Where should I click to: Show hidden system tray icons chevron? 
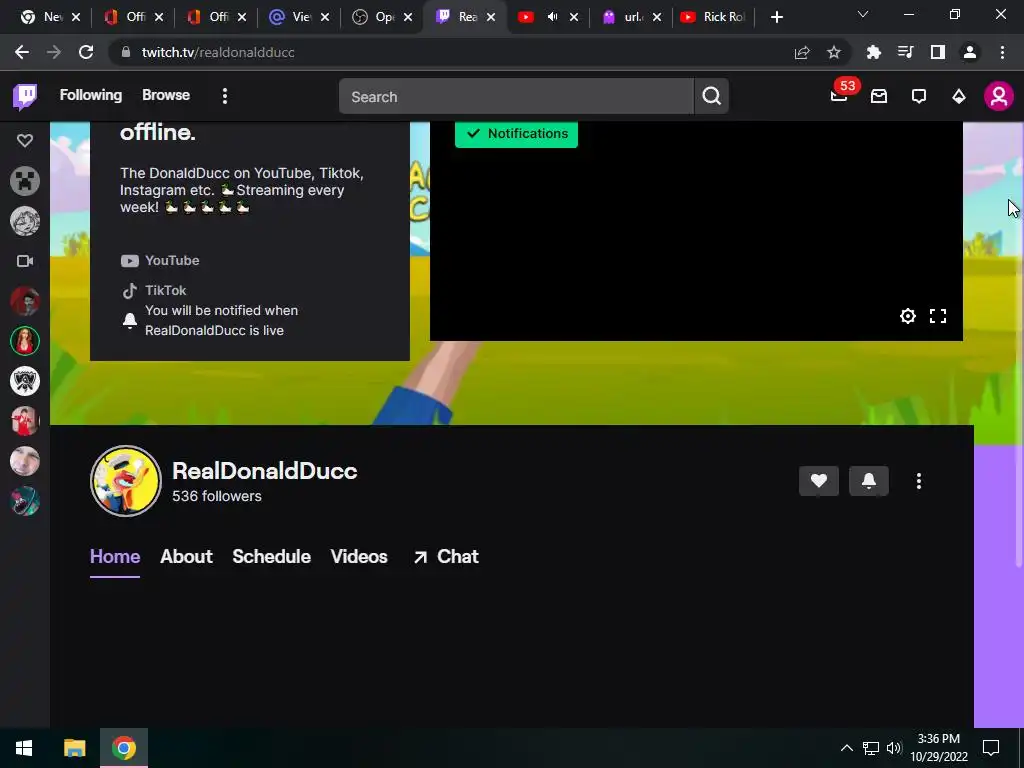[846, 748]
